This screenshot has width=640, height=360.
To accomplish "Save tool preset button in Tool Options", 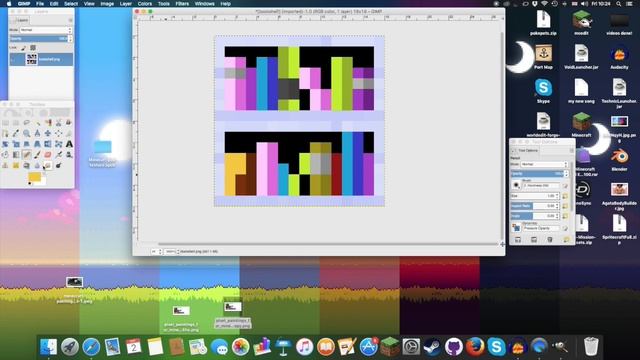I will (518, 240).
